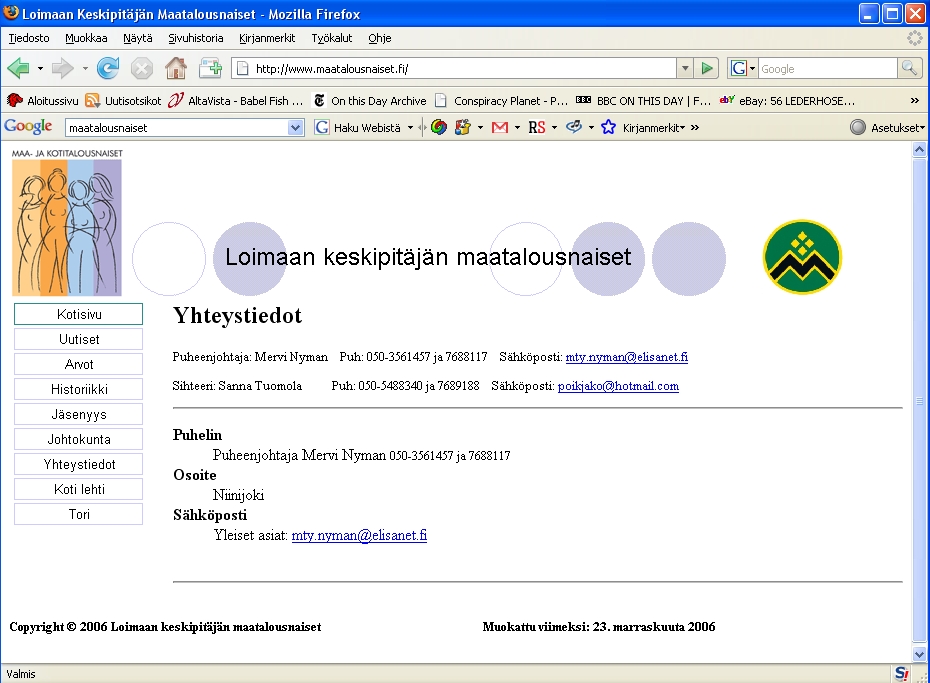Show hidden bookmarks via the toolbar chevron
The width and height of the screenshot is (930, 683).
(x=914, y=101)
